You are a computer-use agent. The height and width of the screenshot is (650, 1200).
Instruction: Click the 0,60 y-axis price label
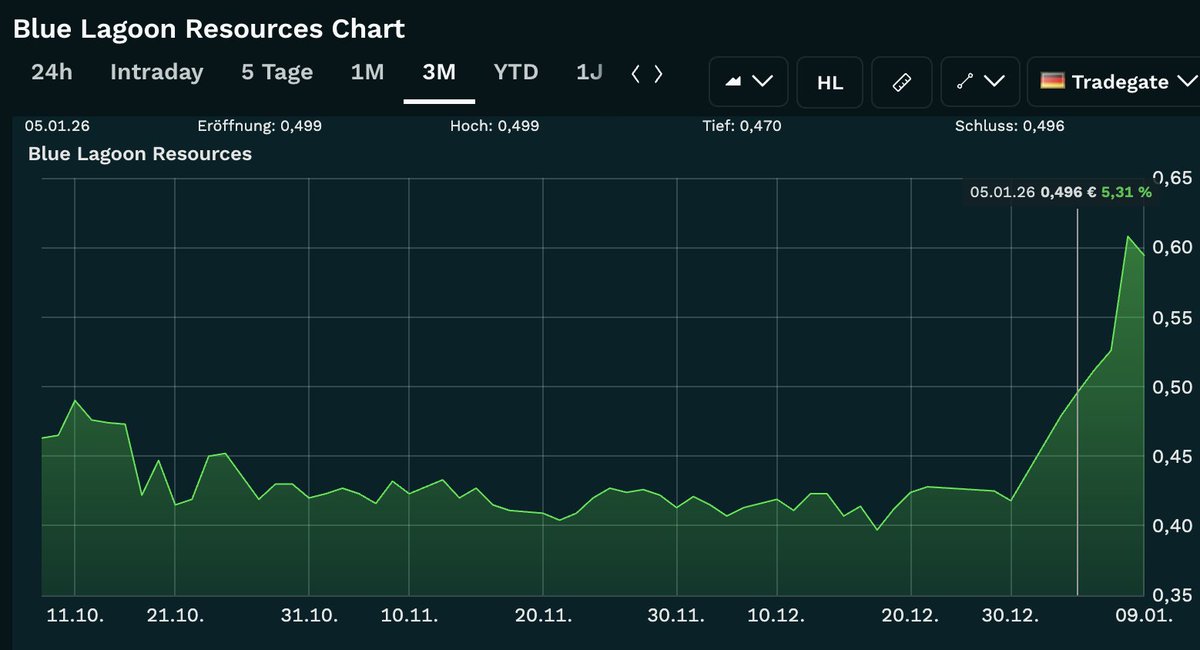click(x=1172, y=247)
